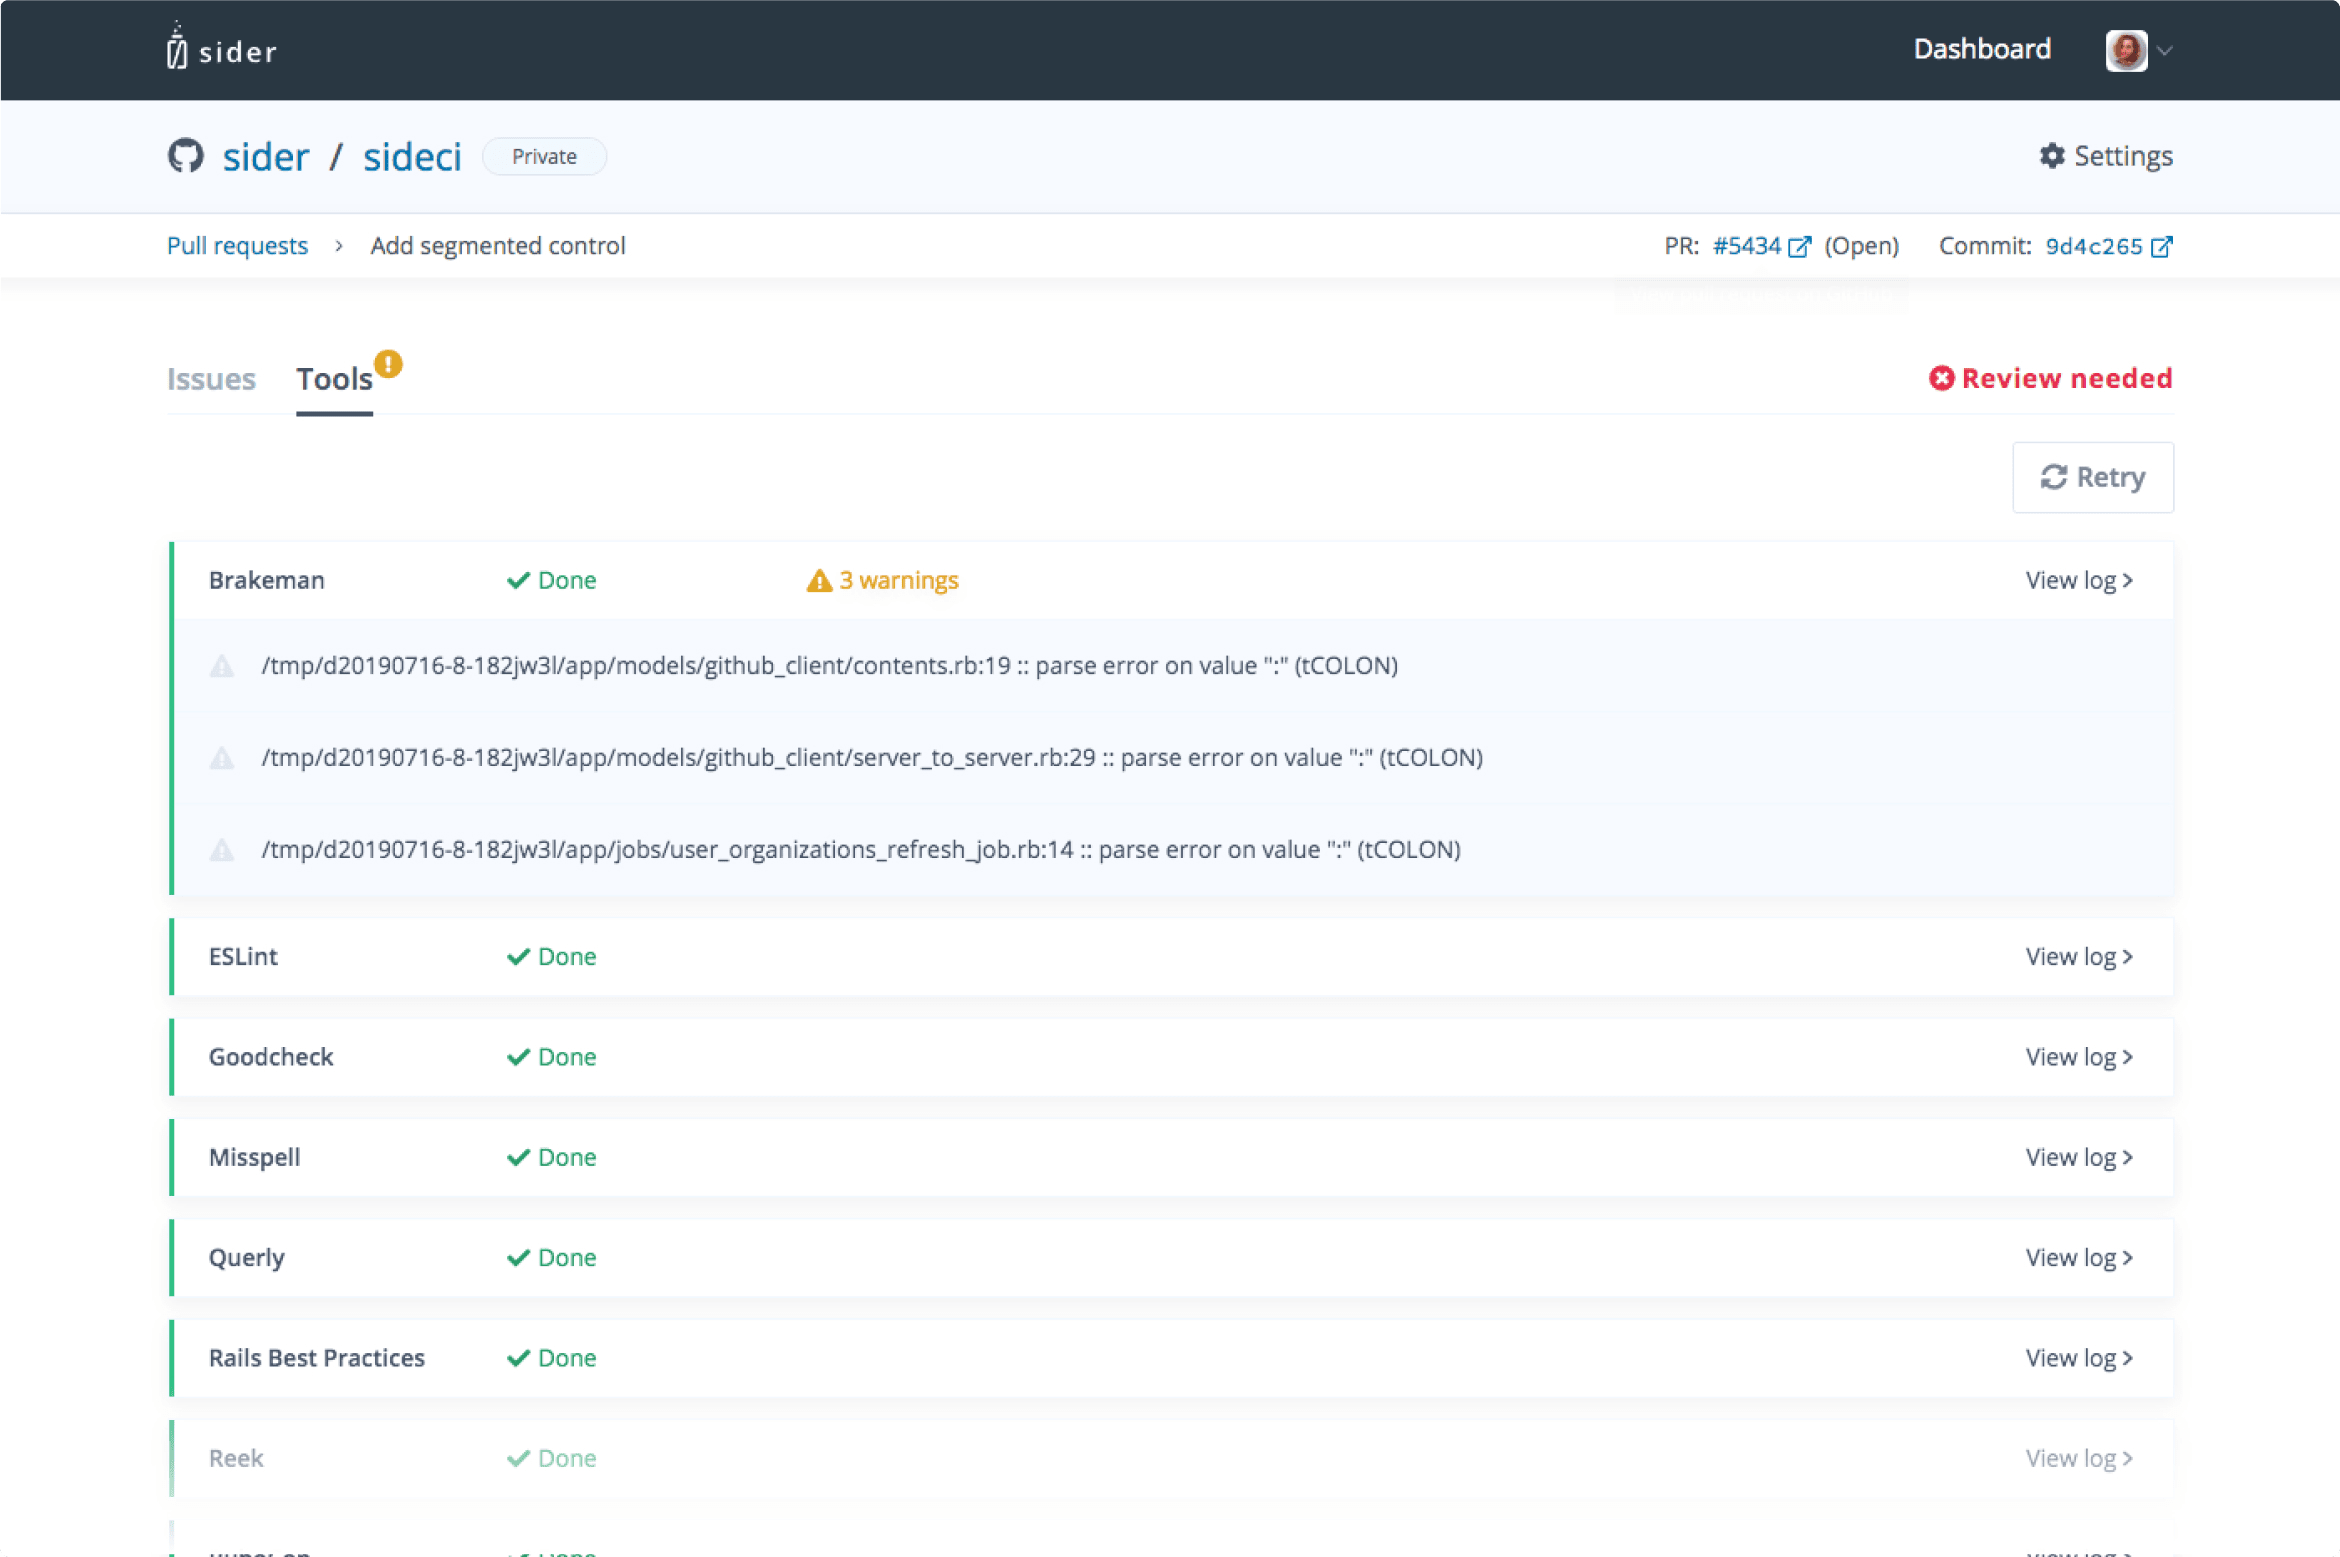Select the contents.rb:19 parse error text
This screenshot has width=2340, height=1557.
click(x=829, y=666)
